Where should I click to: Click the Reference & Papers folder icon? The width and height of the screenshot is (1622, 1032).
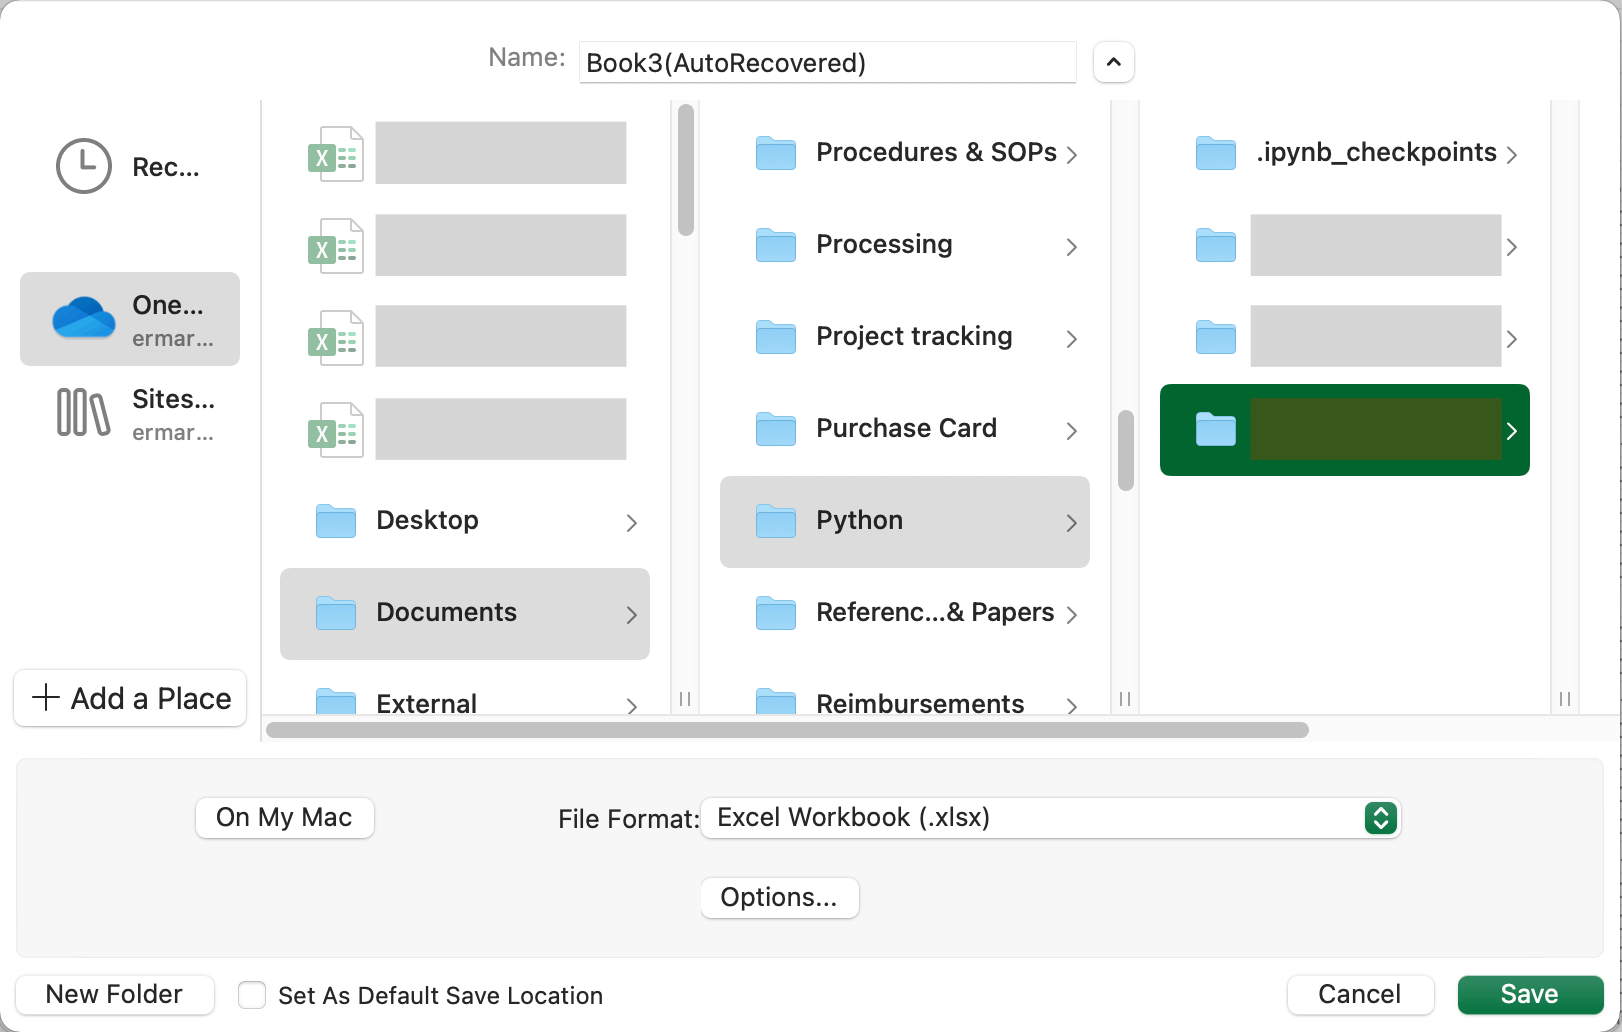pyautogui.click(x=776, y=613)
